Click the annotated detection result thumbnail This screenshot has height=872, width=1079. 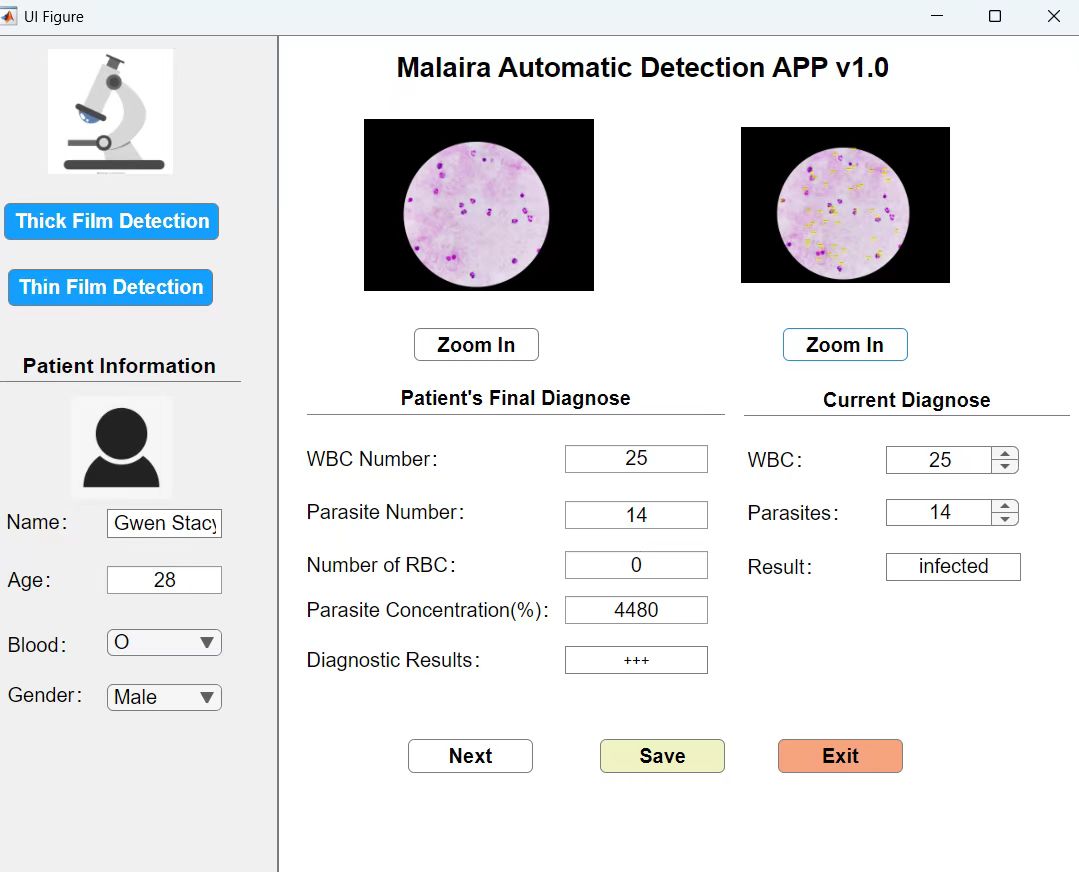pyautogui.click(x=845, y=204)
